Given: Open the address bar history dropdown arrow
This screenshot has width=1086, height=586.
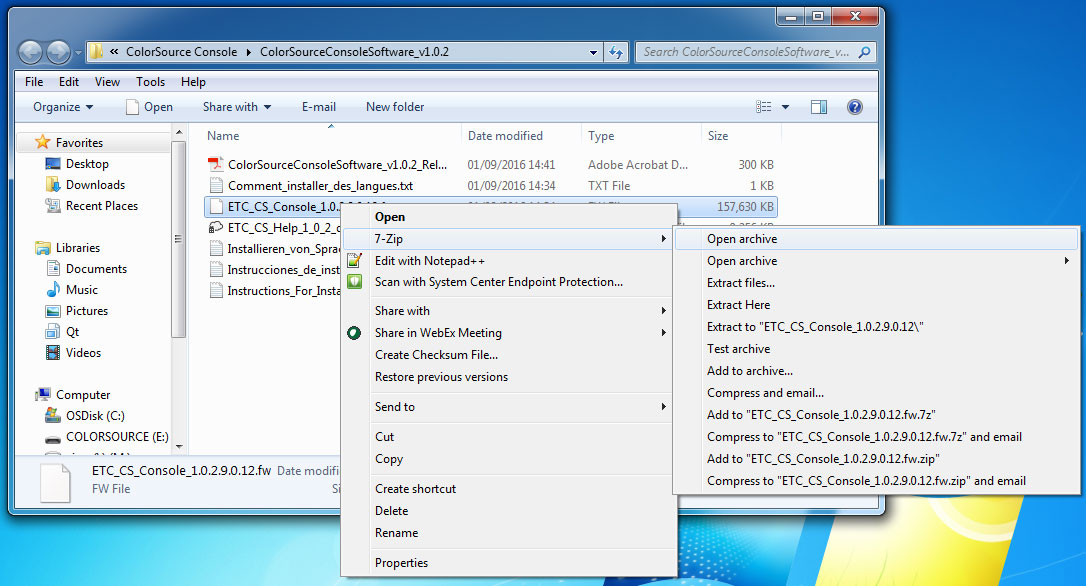Looking at the screenshot, I should [594, 52].
